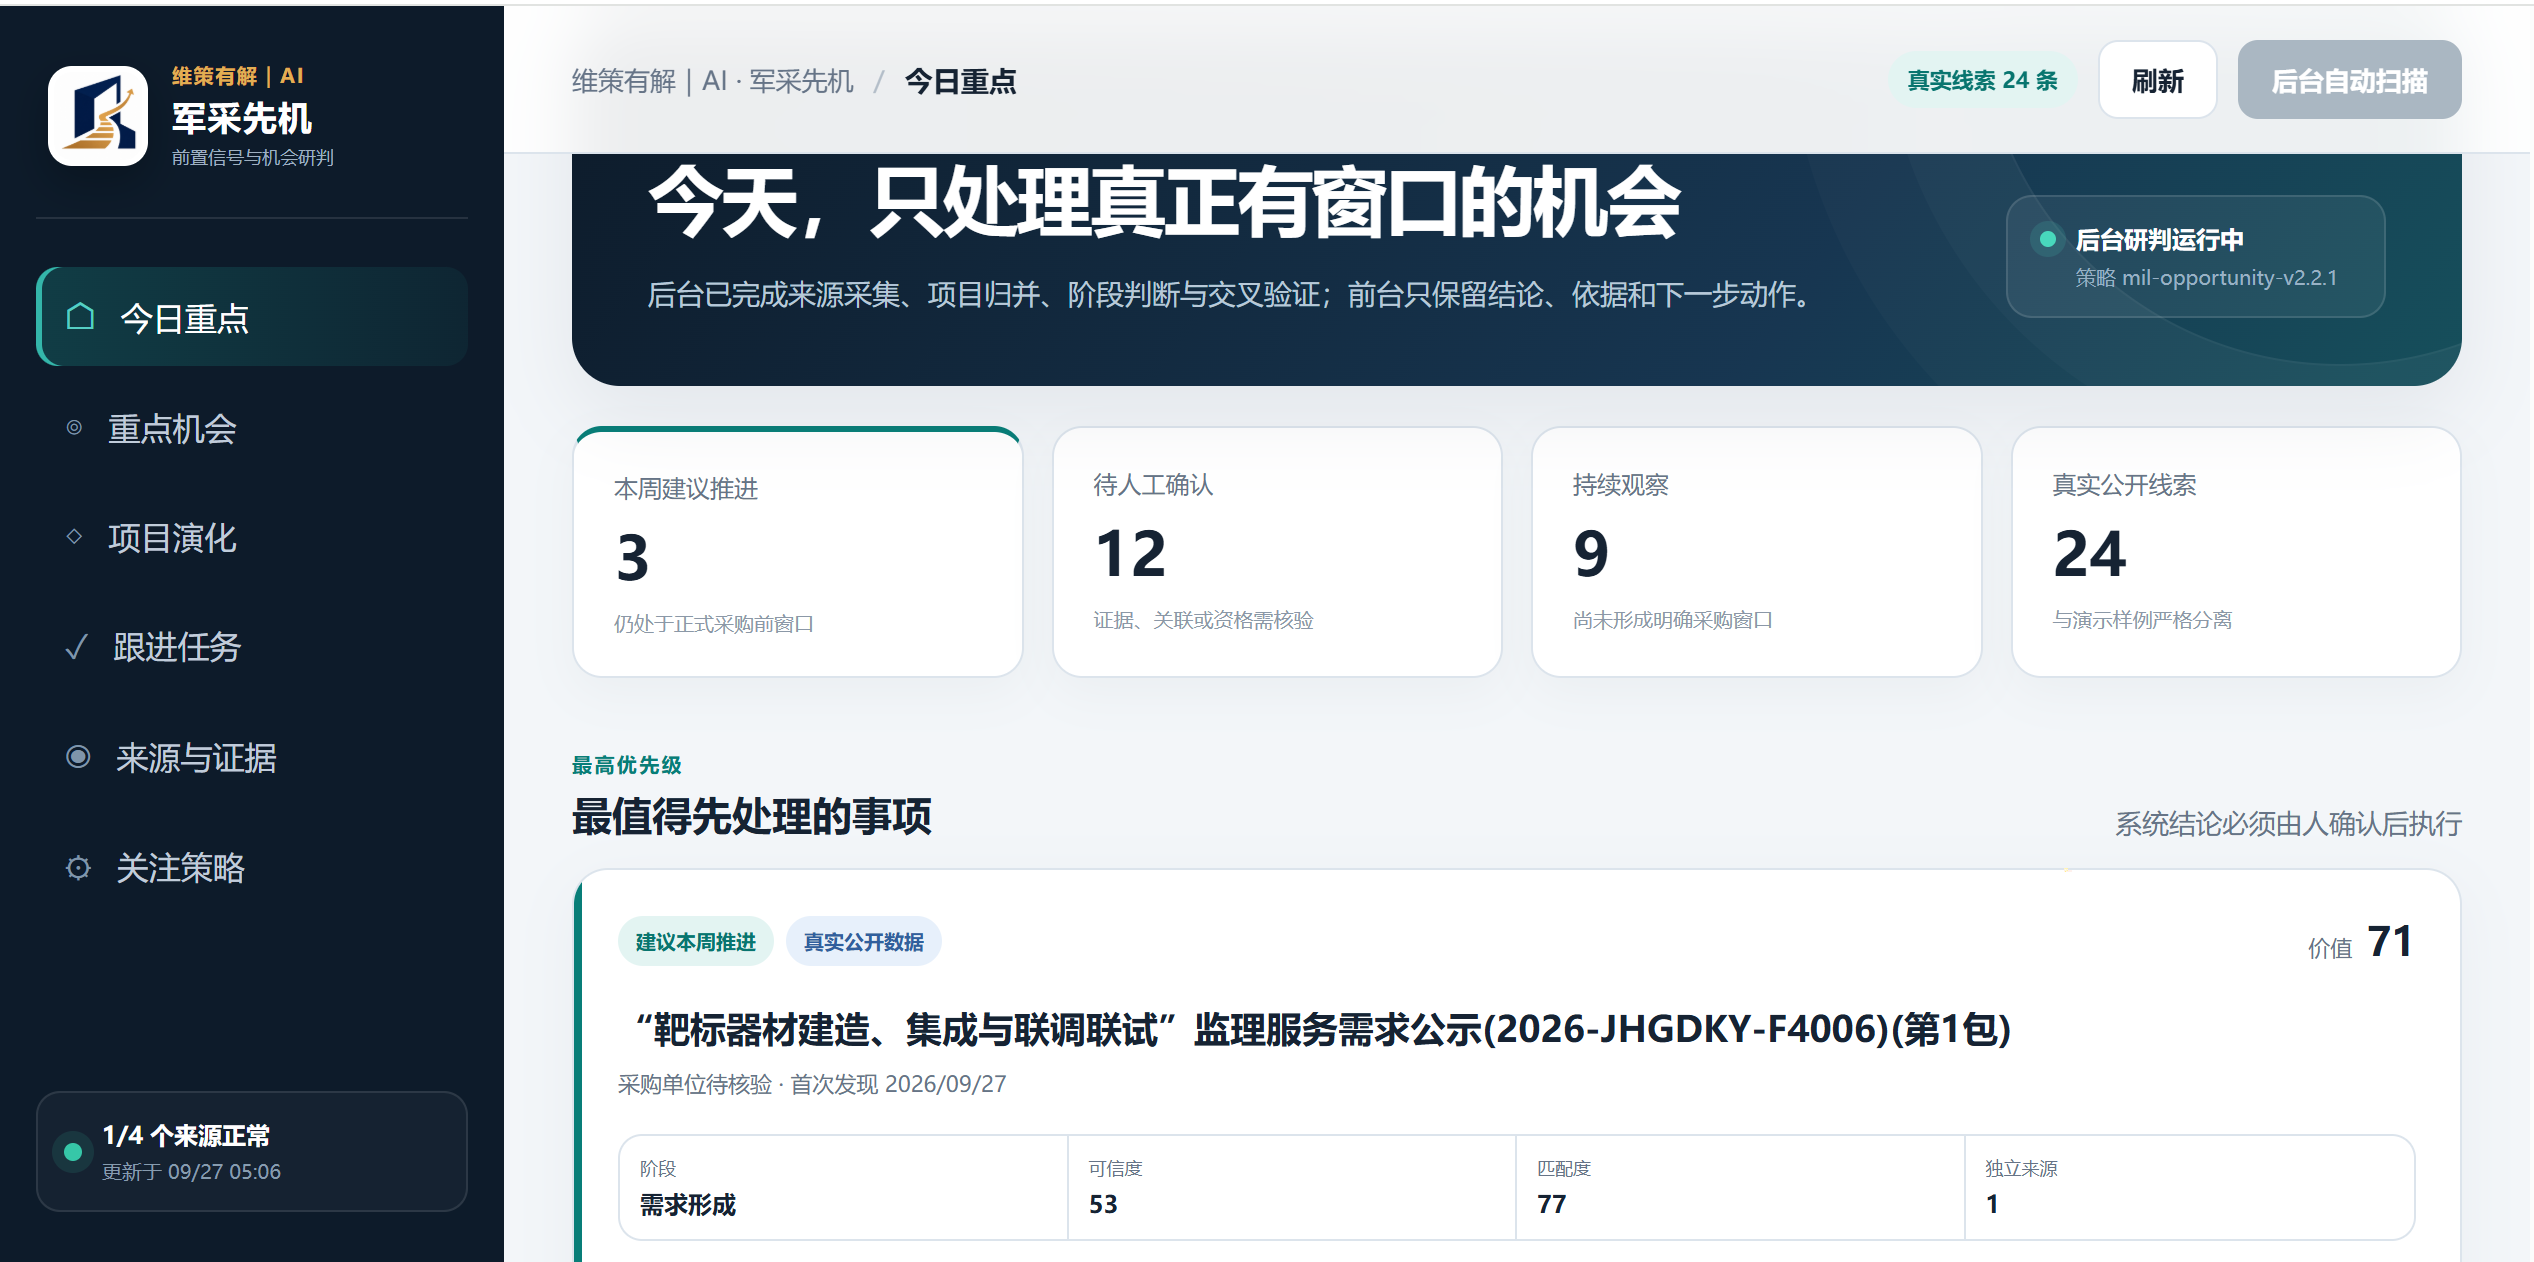Click the 真实线索 24 条 badge
Image resolution: width=2534 pixels, height=1262 pixels.
1981,80
